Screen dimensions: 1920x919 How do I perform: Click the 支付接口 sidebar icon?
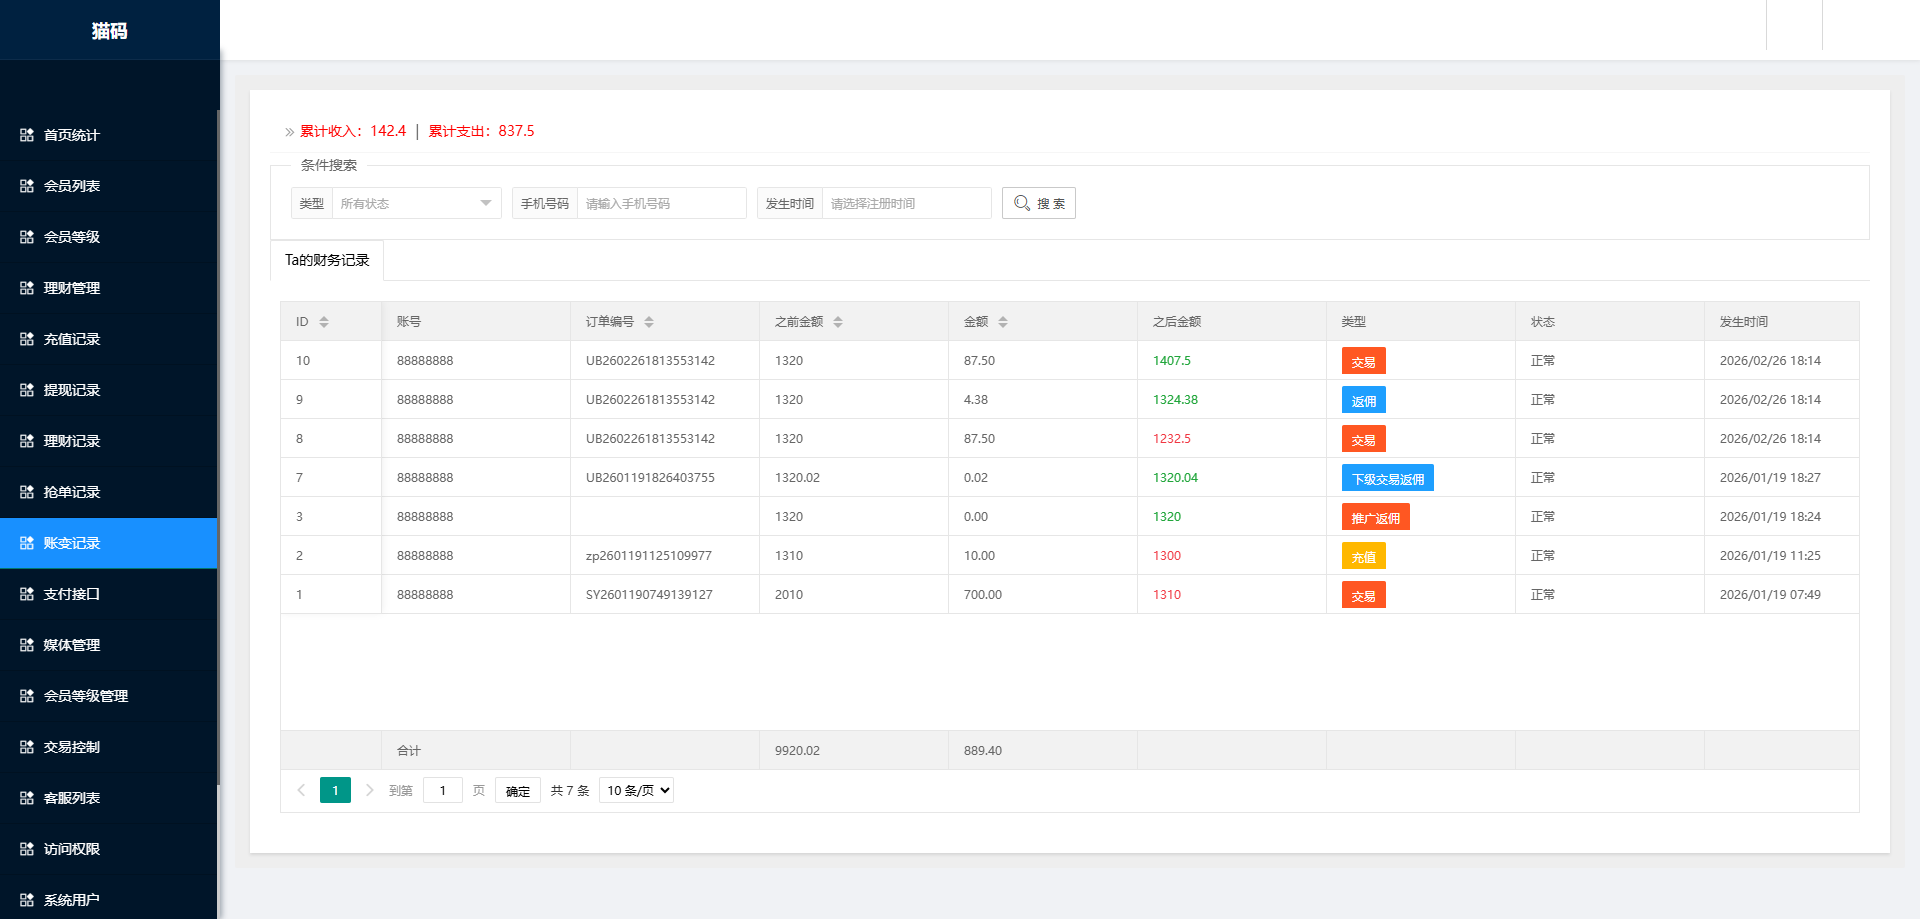pyautogui.click(x=26, y=593)
